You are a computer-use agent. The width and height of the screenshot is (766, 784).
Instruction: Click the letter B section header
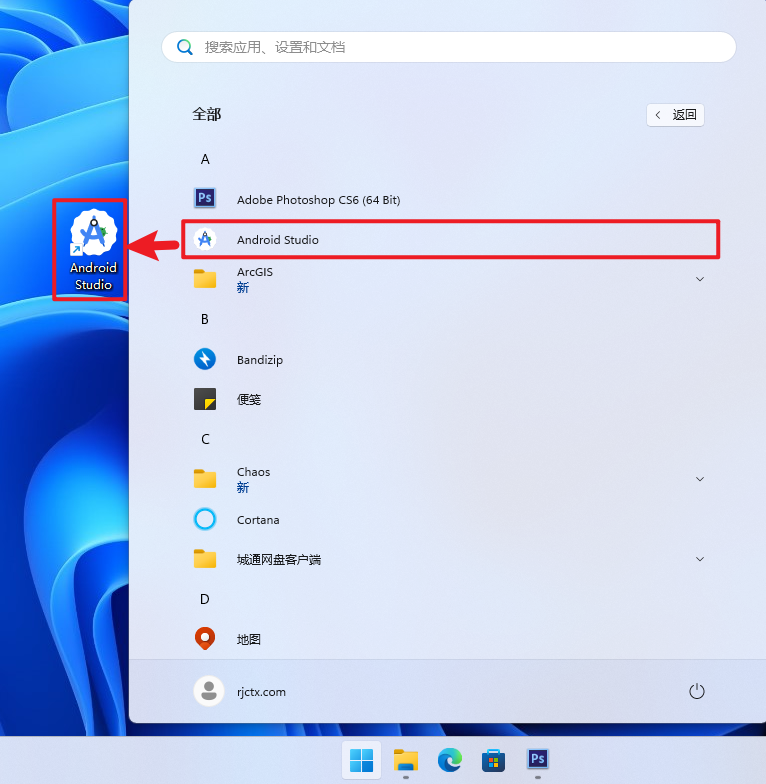[205, 319]
